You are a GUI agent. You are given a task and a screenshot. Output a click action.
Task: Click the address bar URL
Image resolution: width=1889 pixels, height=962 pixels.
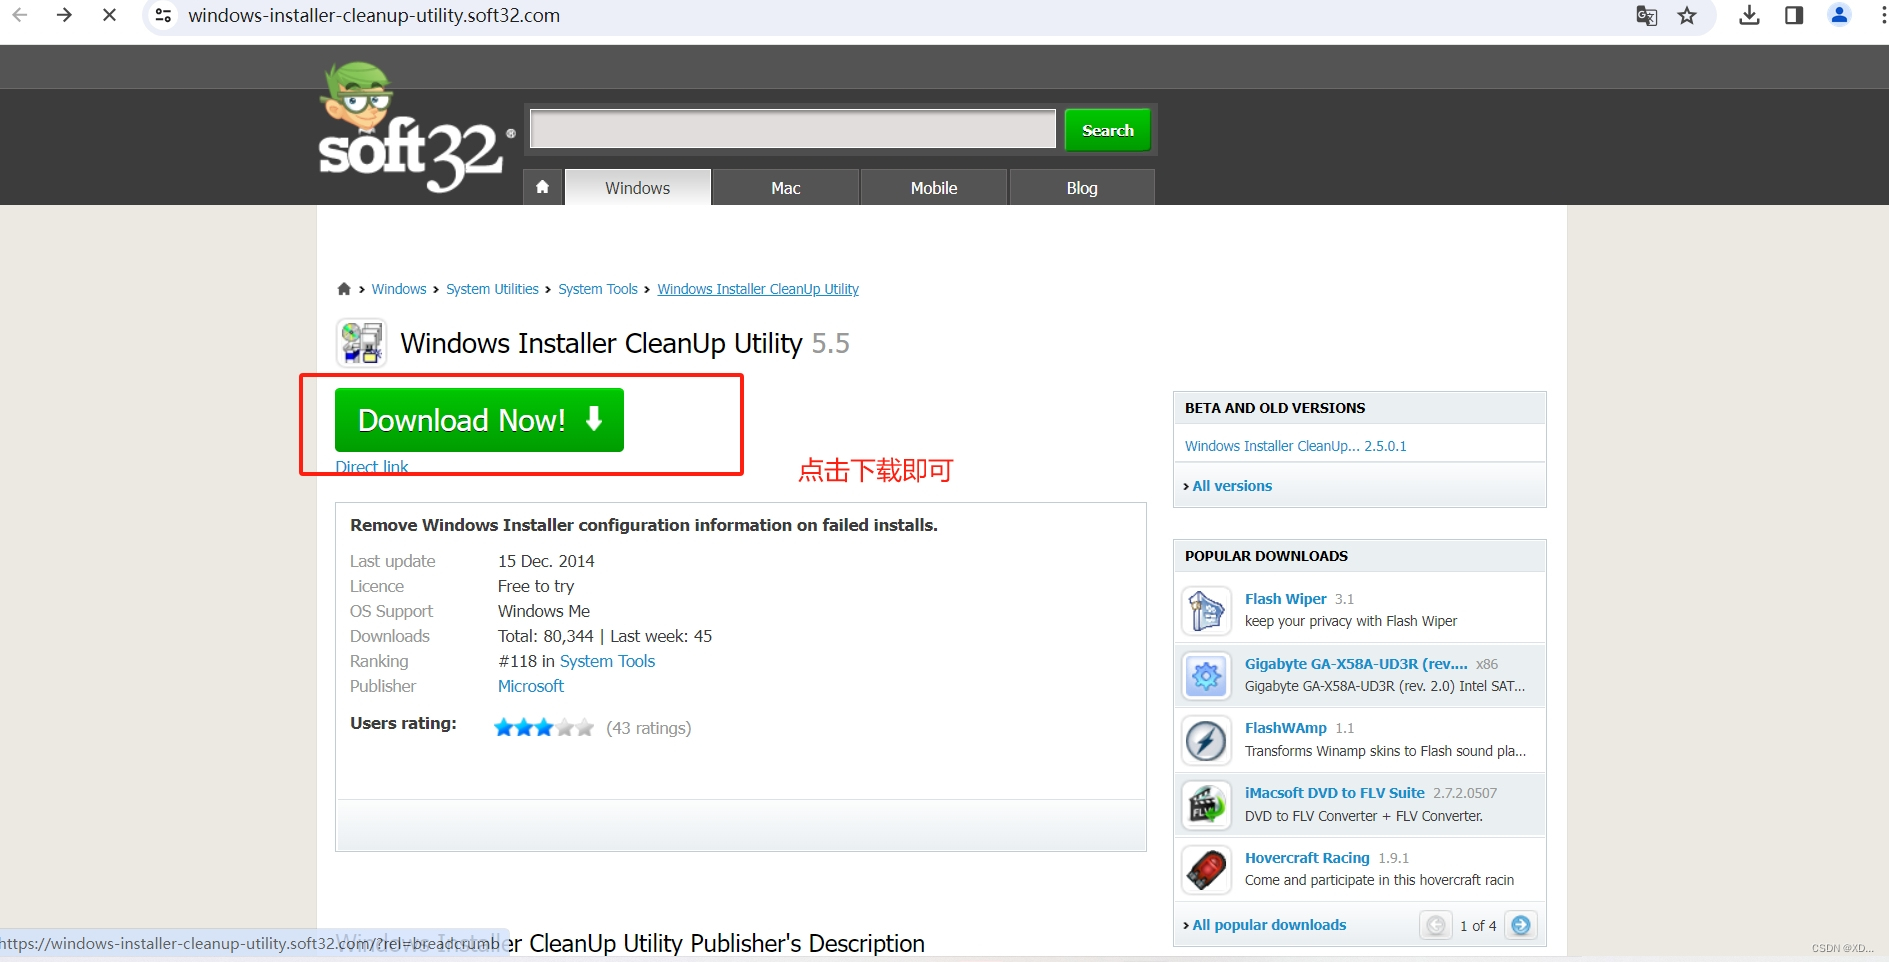(x=374, y=16)
